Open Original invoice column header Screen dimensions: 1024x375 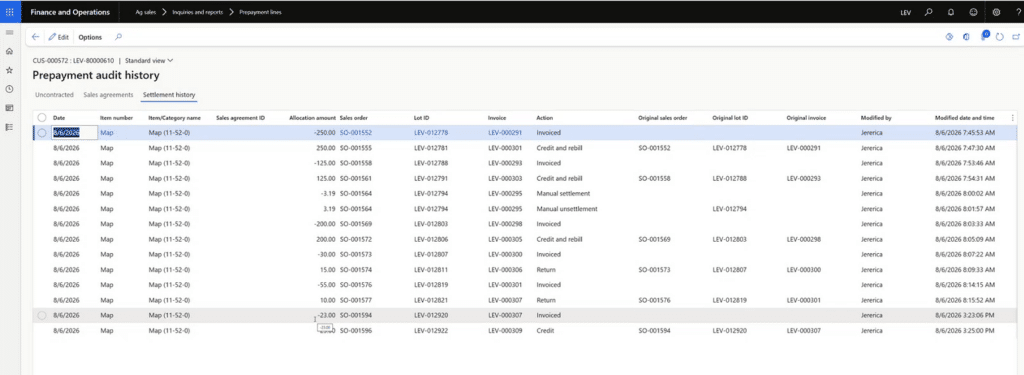click(807, 118)
